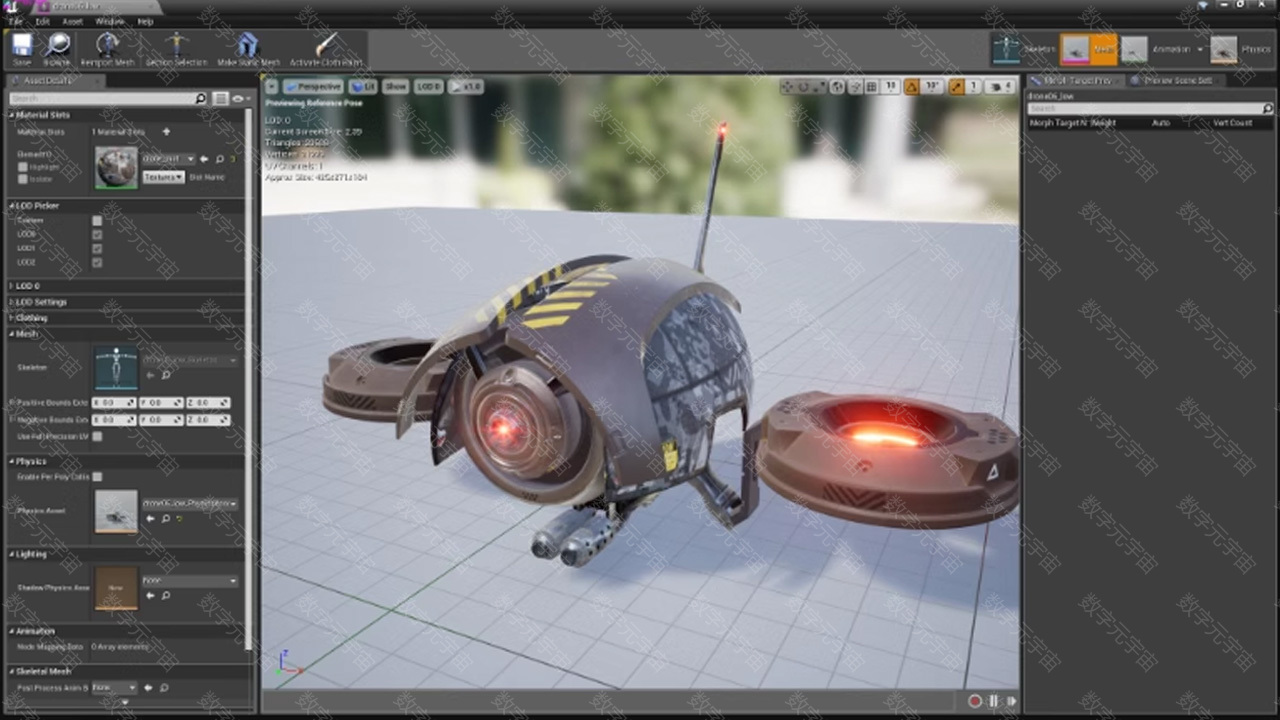Screen dimensions: 1280x720
Task: Click the Perspective viewport button
Action: (312, 87)
